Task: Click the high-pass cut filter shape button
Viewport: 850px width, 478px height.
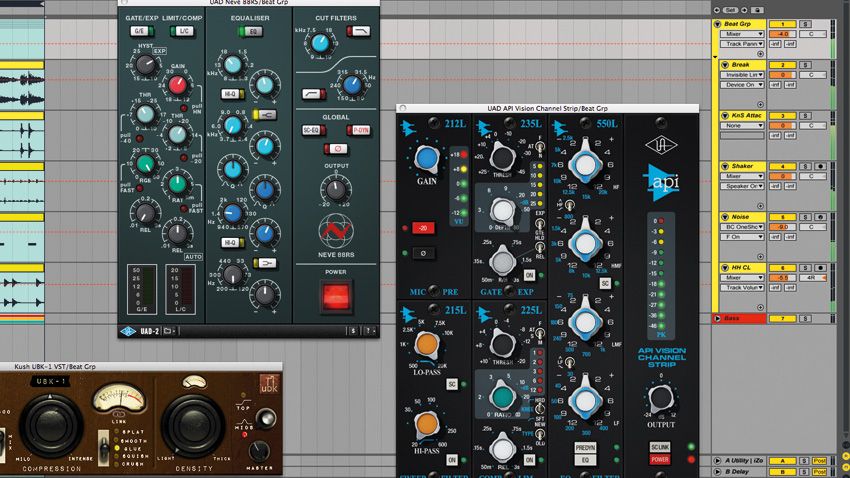Action: [x=313, y=94]
